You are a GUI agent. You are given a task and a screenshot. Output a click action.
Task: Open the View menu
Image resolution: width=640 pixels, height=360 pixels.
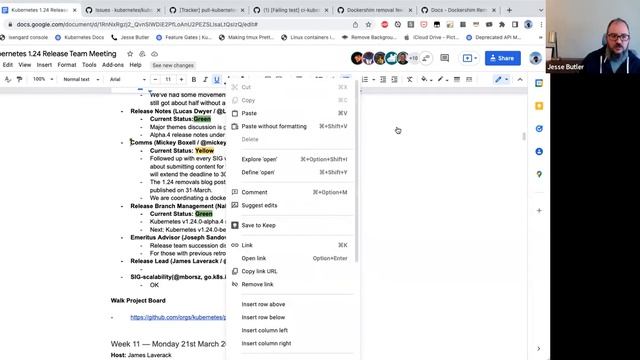tap(24, 65)
